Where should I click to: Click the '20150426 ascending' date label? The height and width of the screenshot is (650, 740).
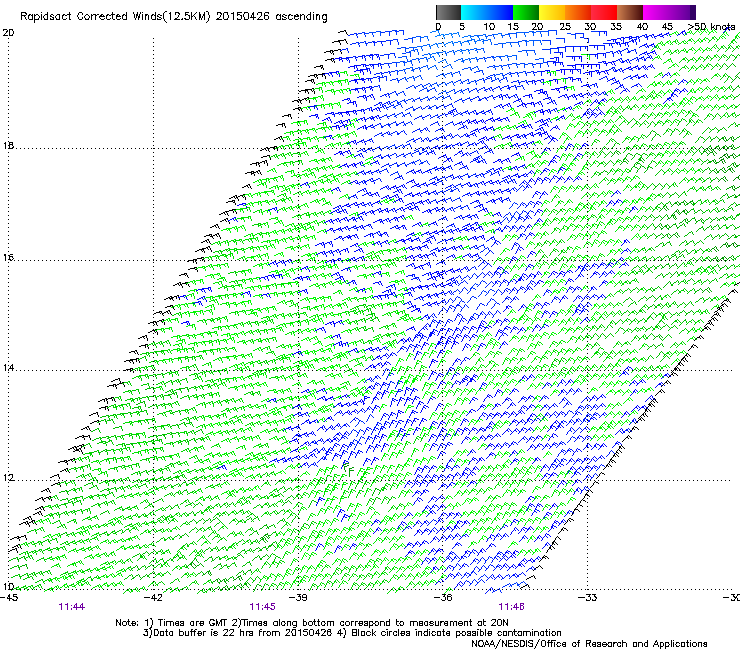(271, 17)
